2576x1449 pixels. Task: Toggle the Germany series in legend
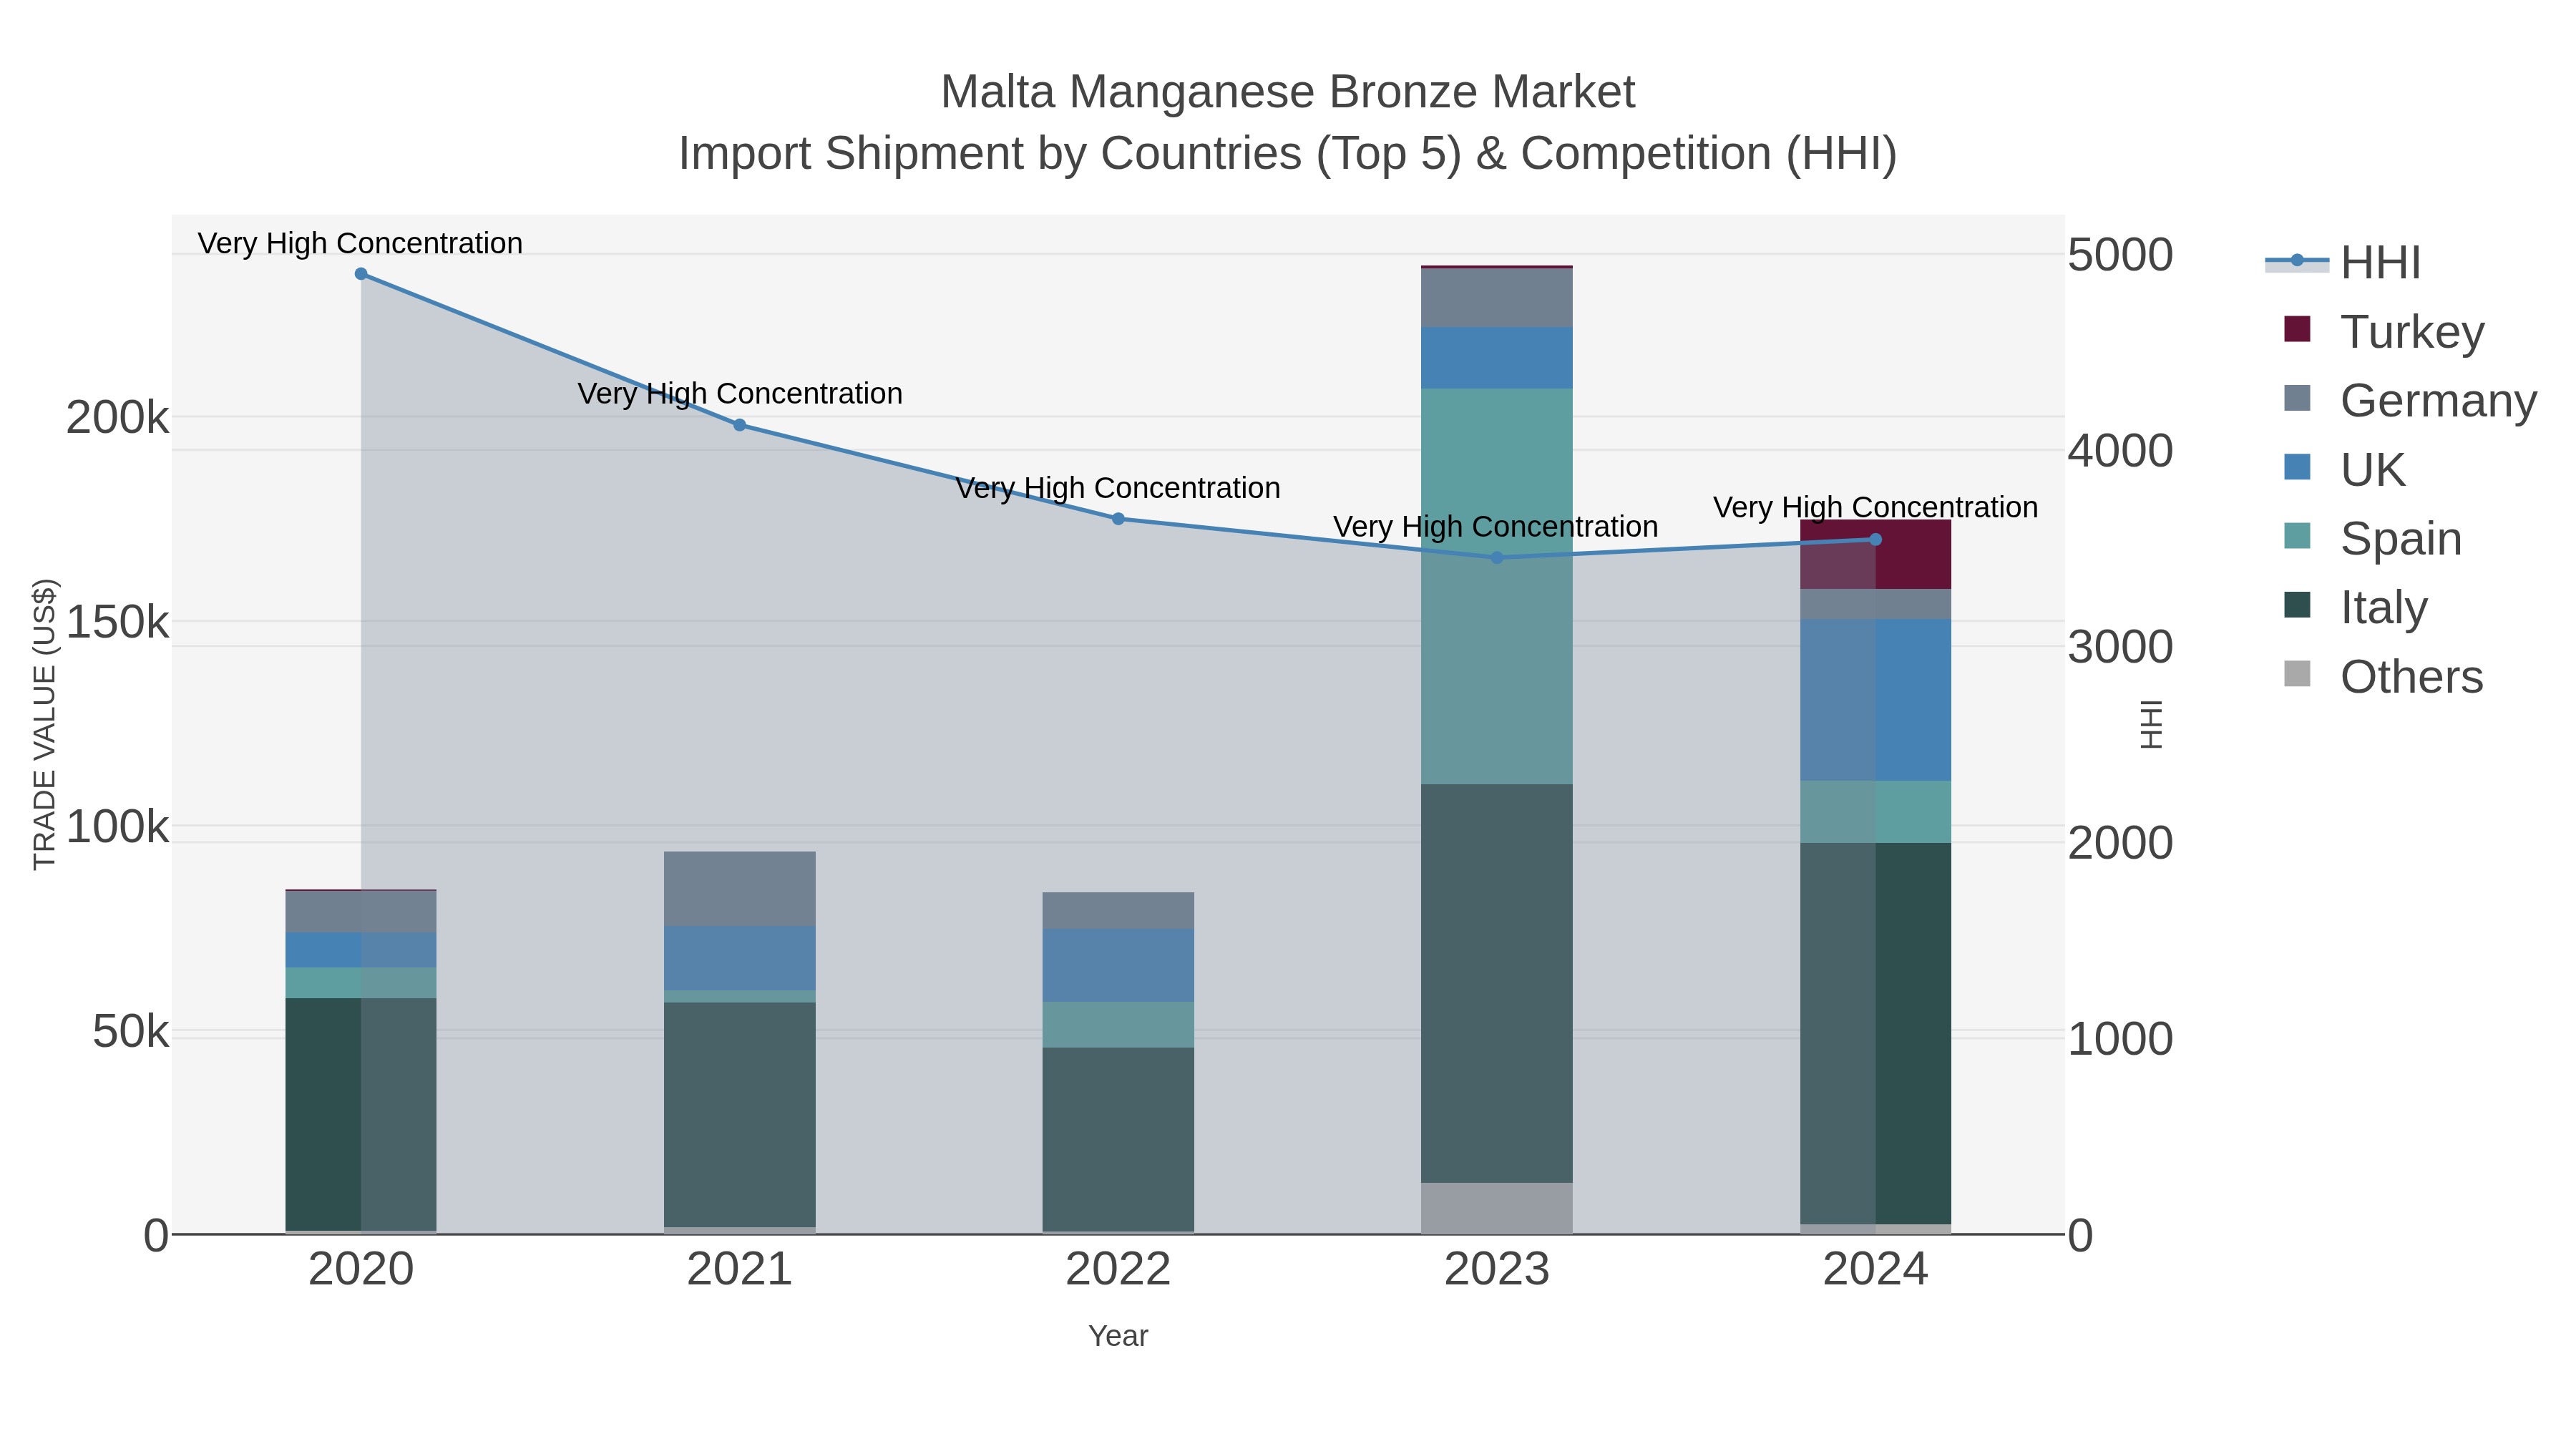click(2410, 400)
